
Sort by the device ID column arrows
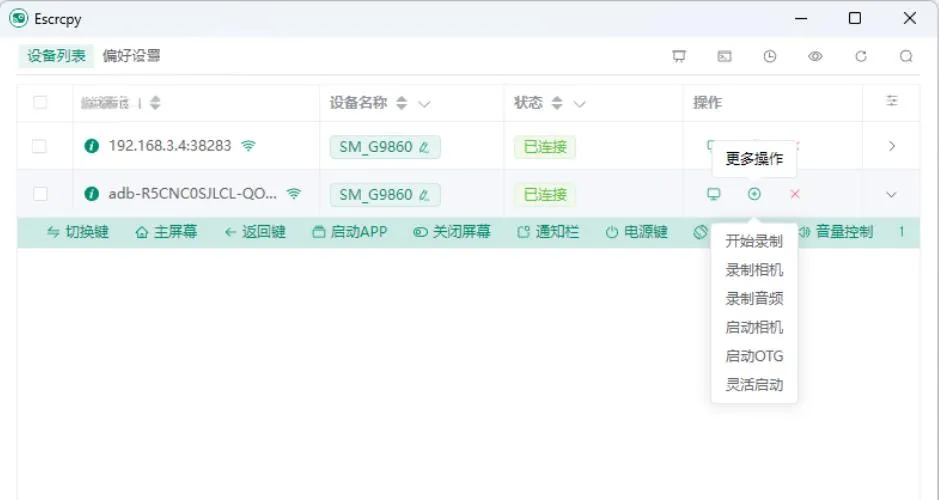coord(155,103)
